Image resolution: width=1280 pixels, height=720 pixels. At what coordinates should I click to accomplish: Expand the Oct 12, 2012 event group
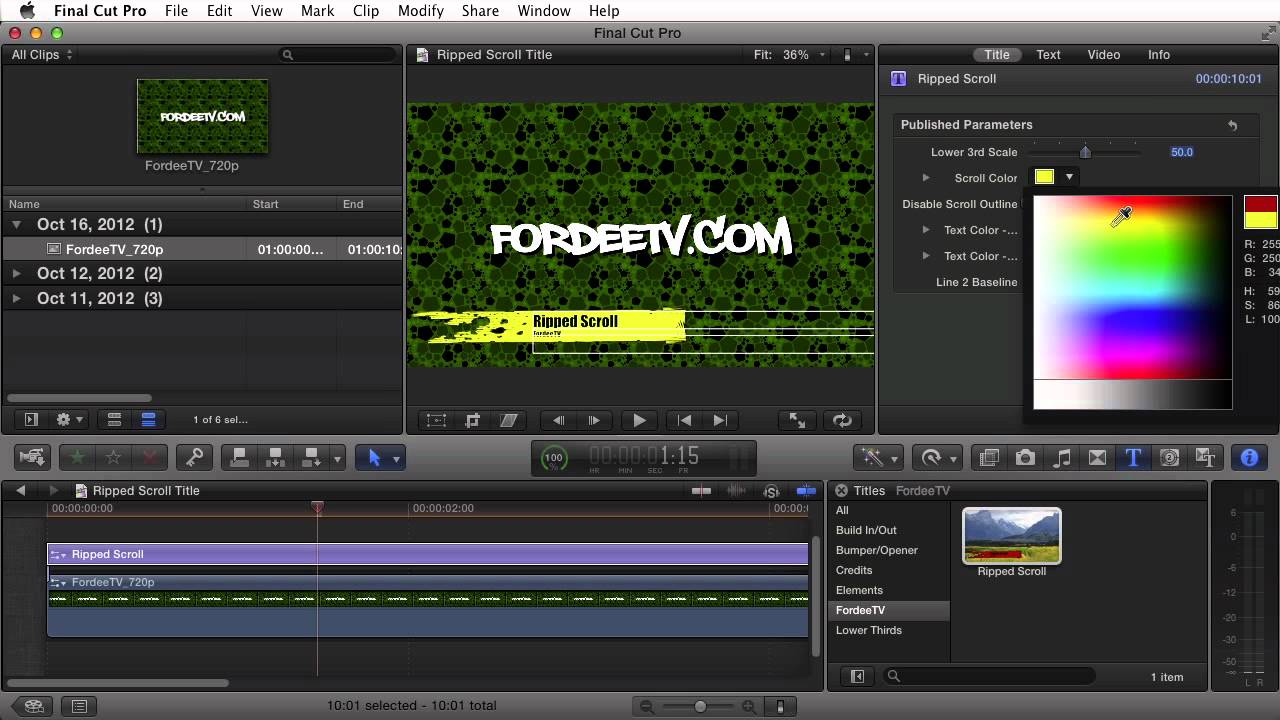tap(16, 273)
